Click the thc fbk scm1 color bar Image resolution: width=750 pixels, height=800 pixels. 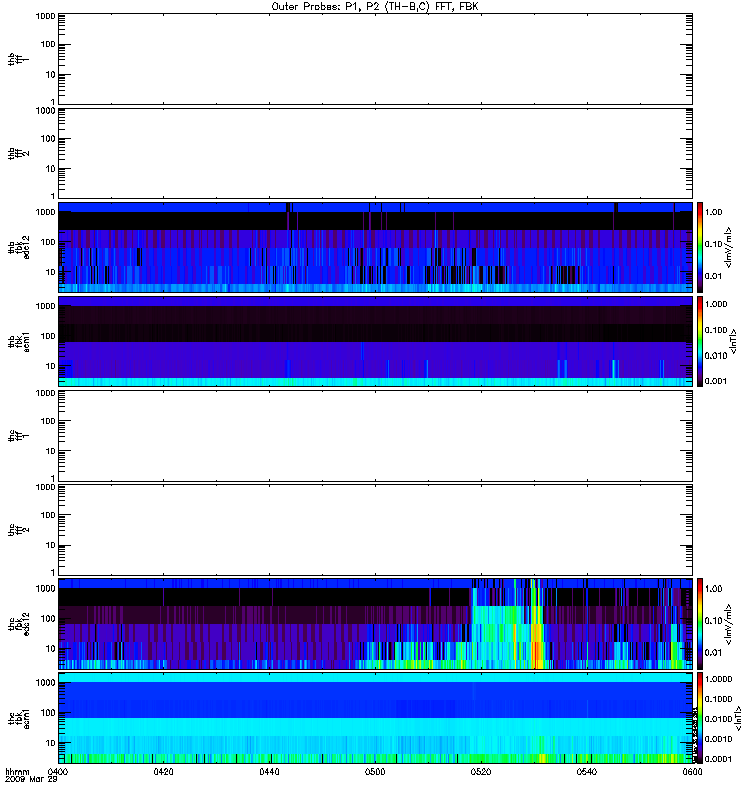click(700, 718)
